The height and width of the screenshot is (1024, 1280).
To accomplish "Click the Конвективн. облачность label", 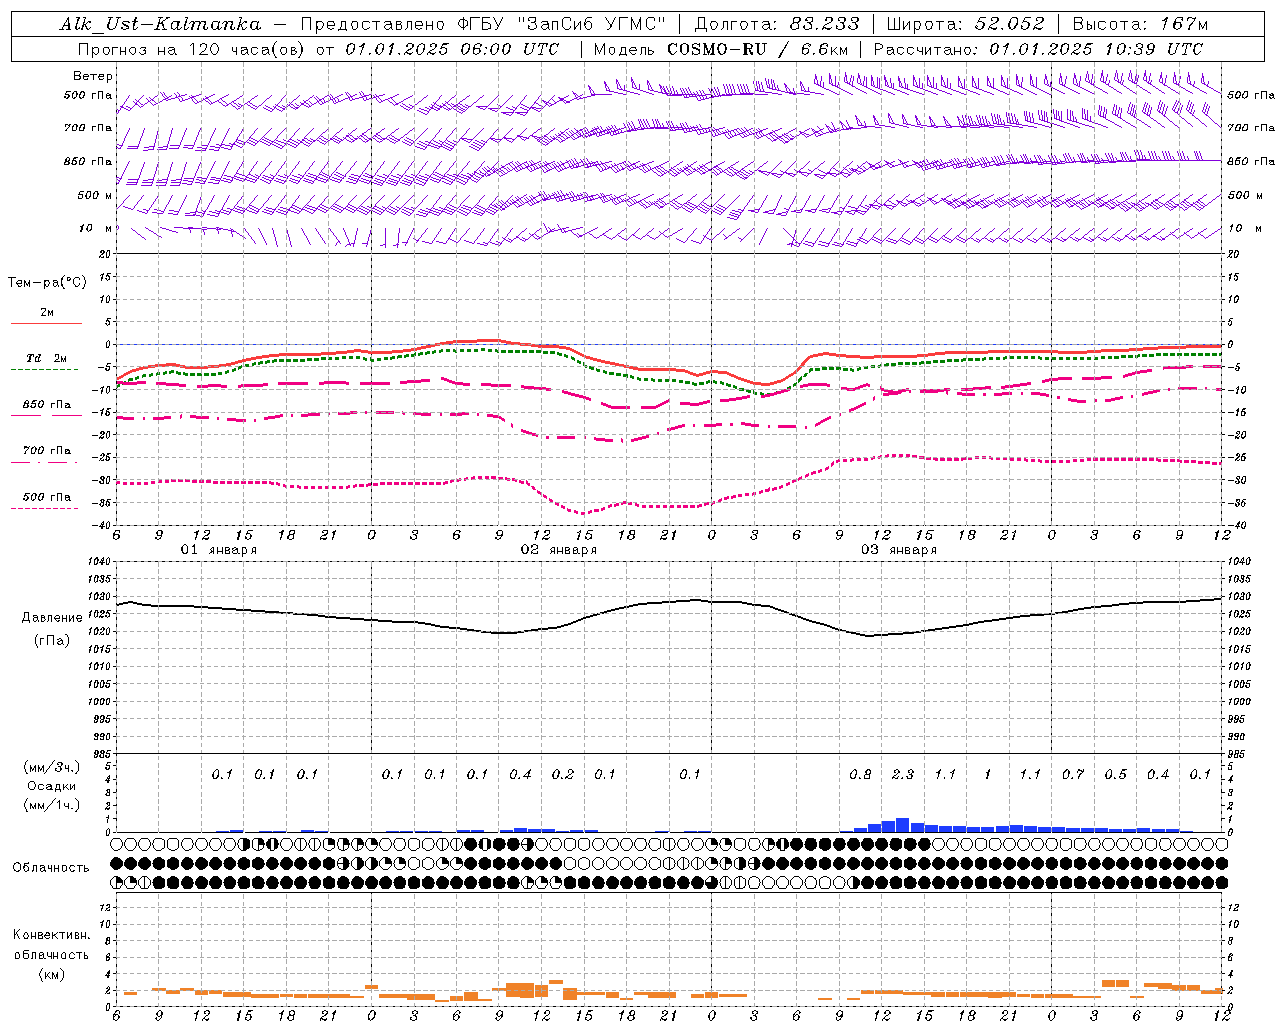I will click(x=51, y=945).
